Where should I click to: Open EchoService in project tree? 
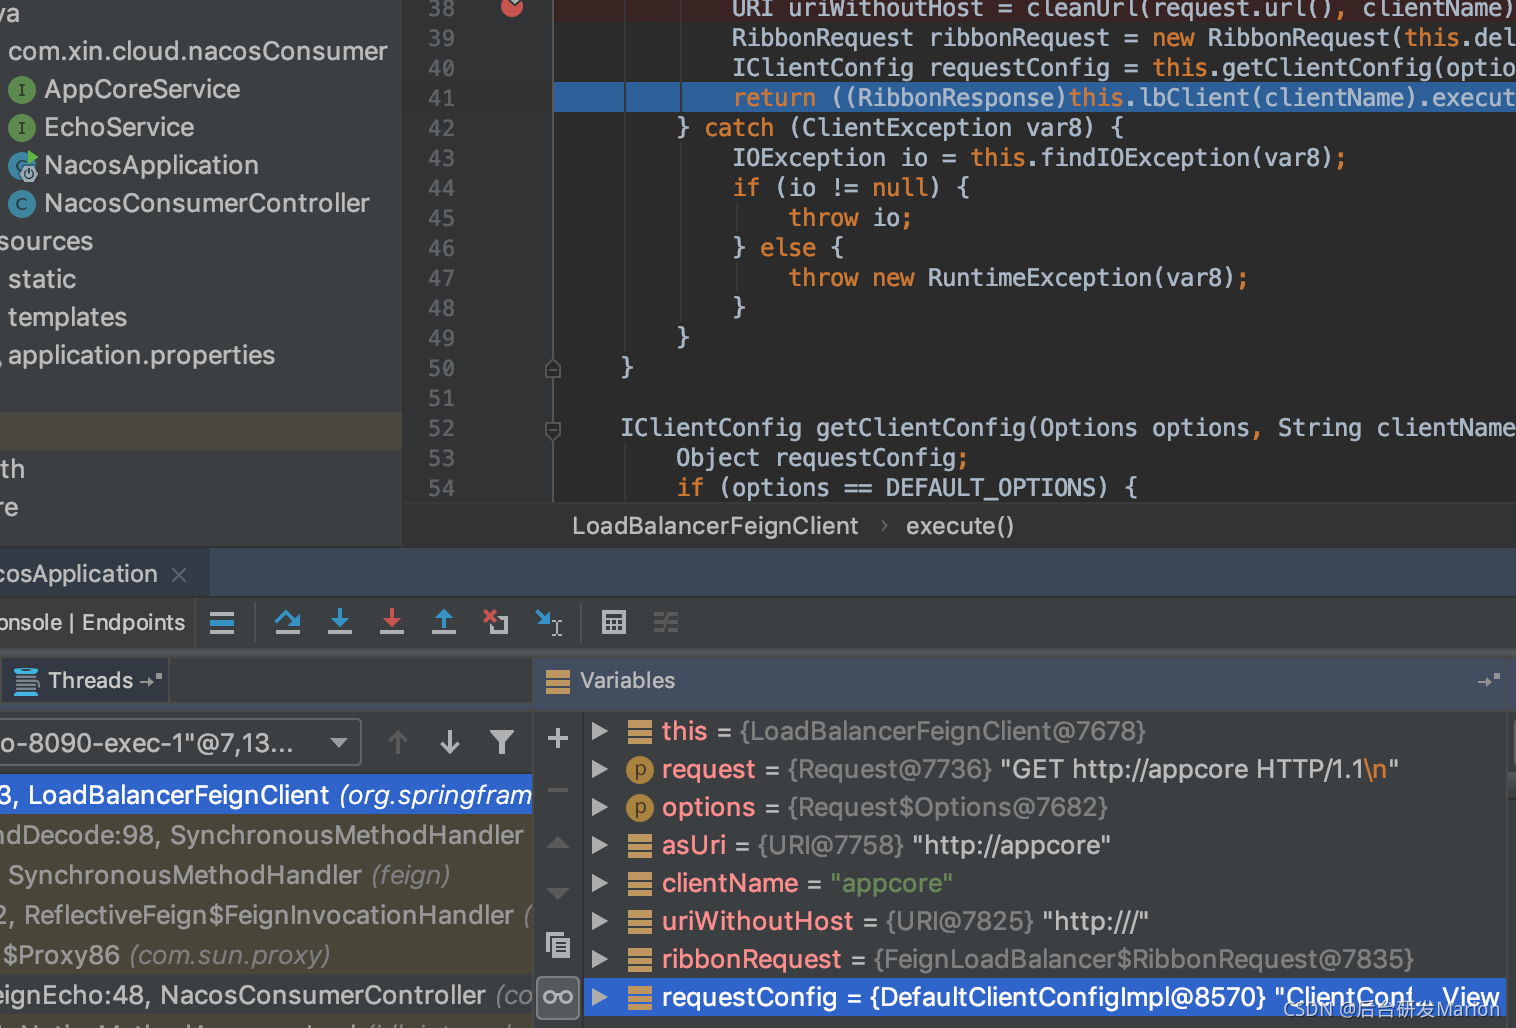click(119, 127)
